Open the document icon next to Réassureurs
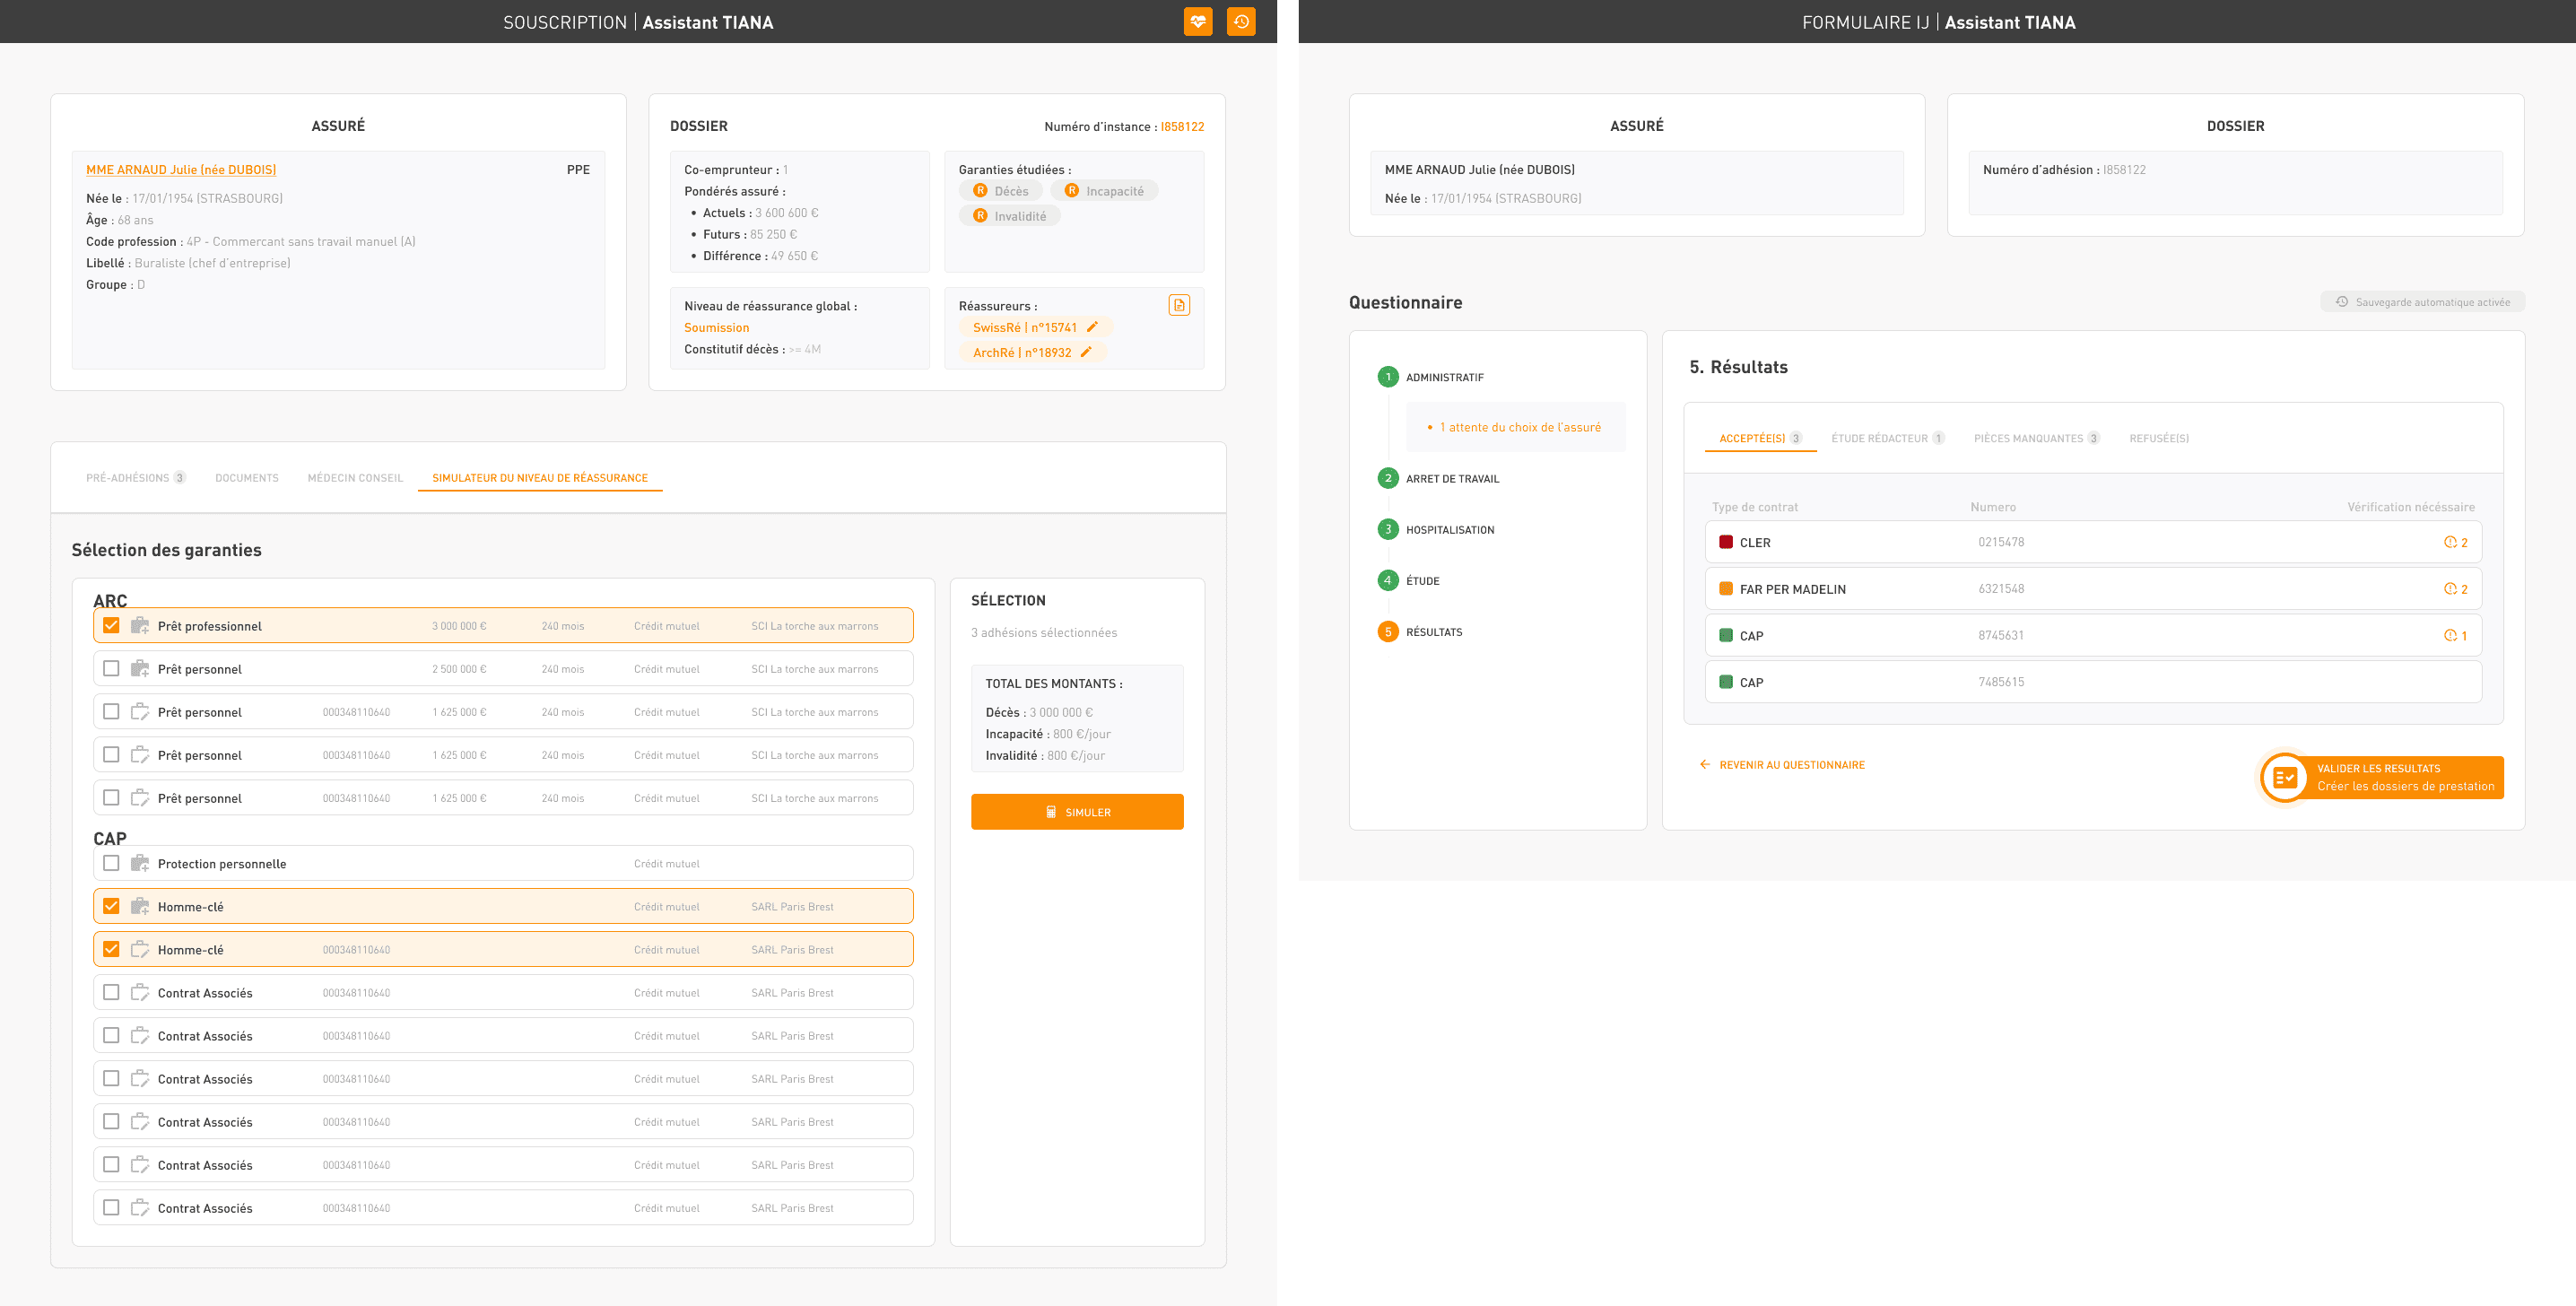The height and width of the screenshot is (1306, 2576). tap(1179, 306)
